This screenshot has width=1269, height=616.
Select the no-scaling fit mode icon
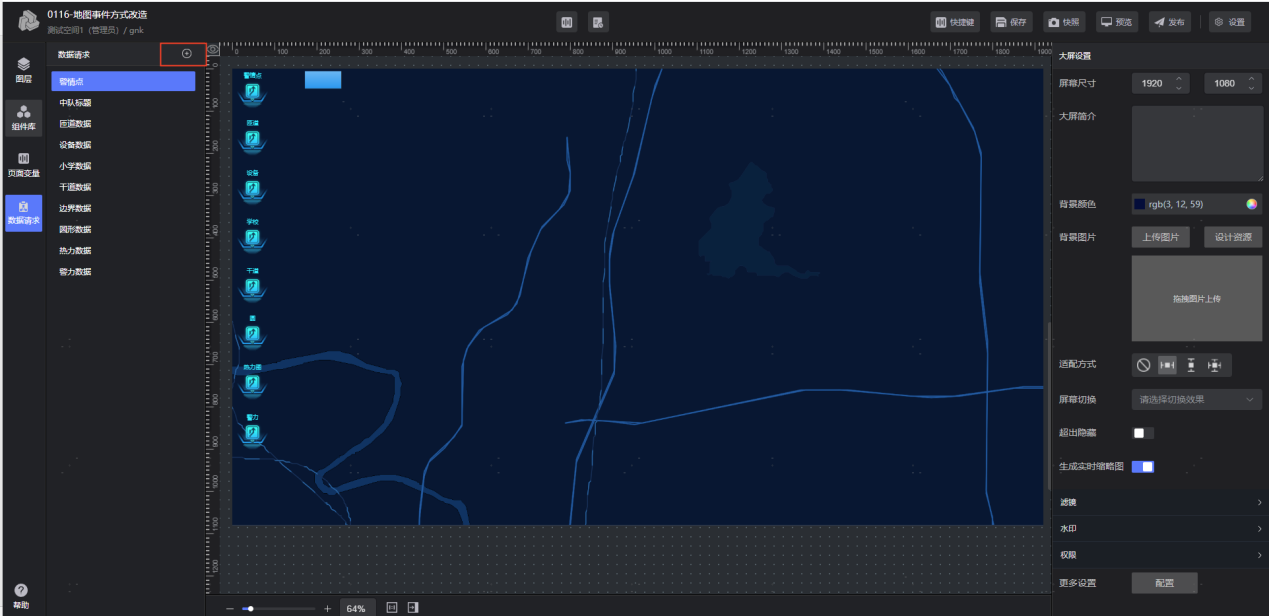coord(1144,365)
